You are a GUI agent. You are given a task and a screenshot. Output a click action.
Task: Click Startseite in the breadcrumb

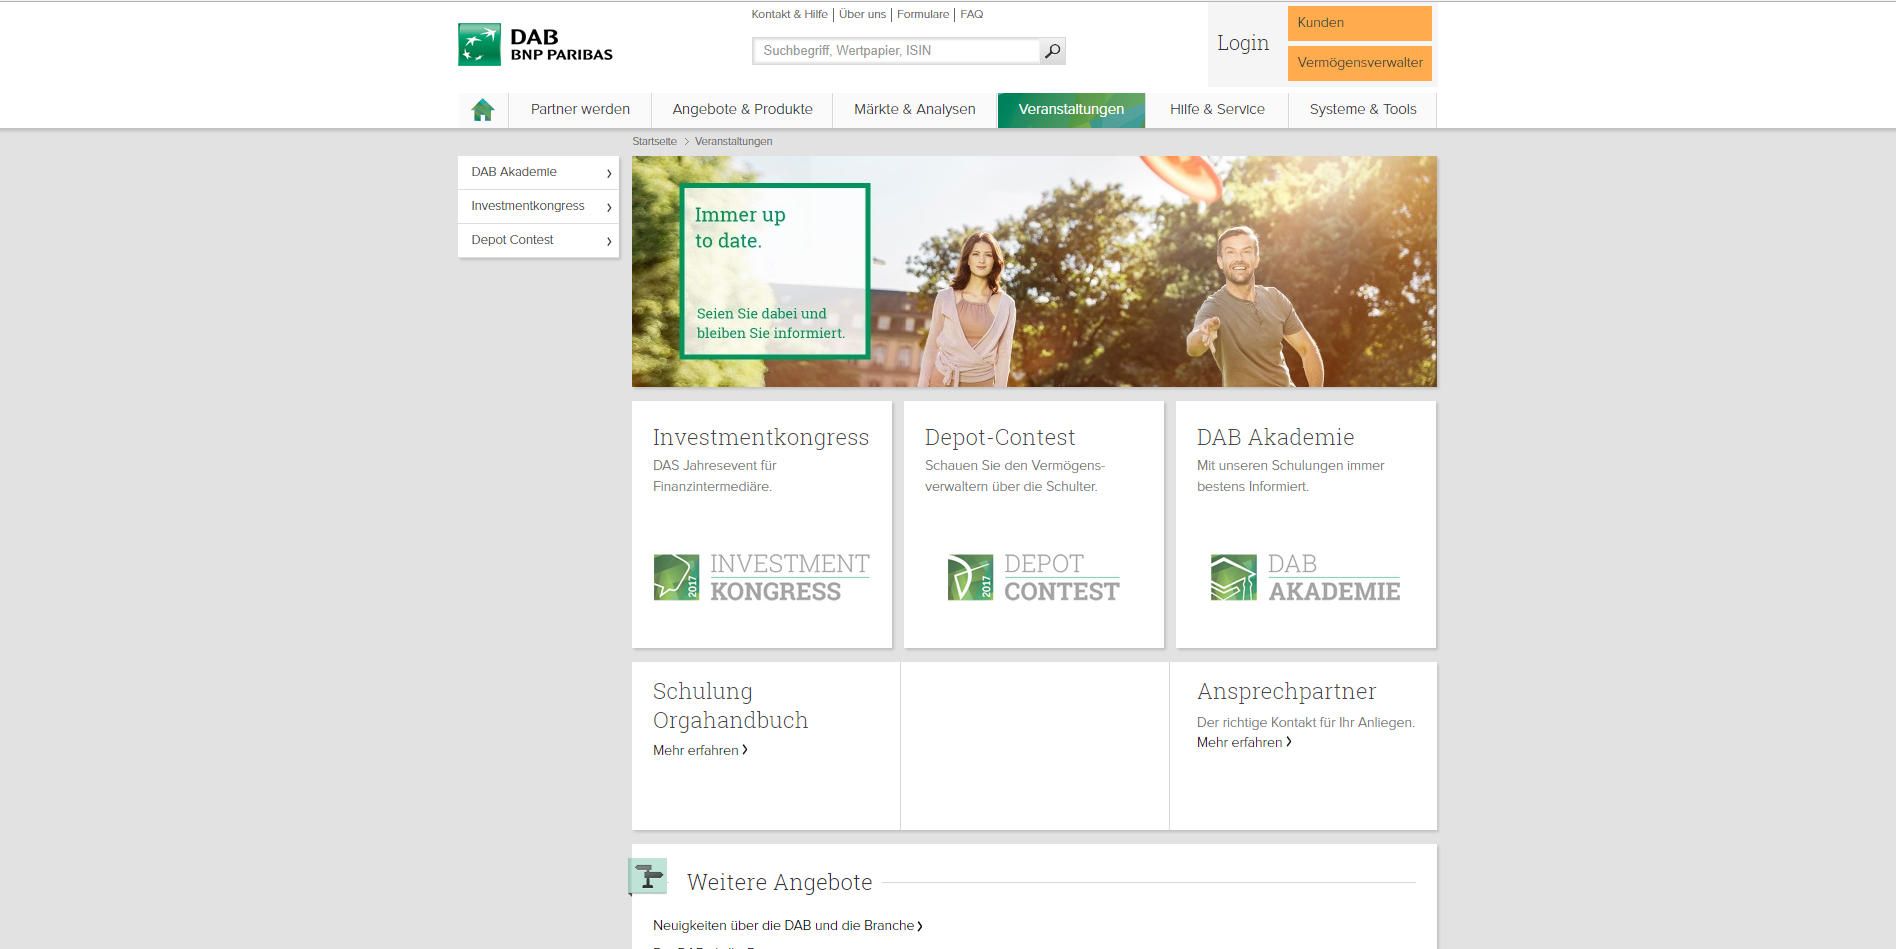654,141
